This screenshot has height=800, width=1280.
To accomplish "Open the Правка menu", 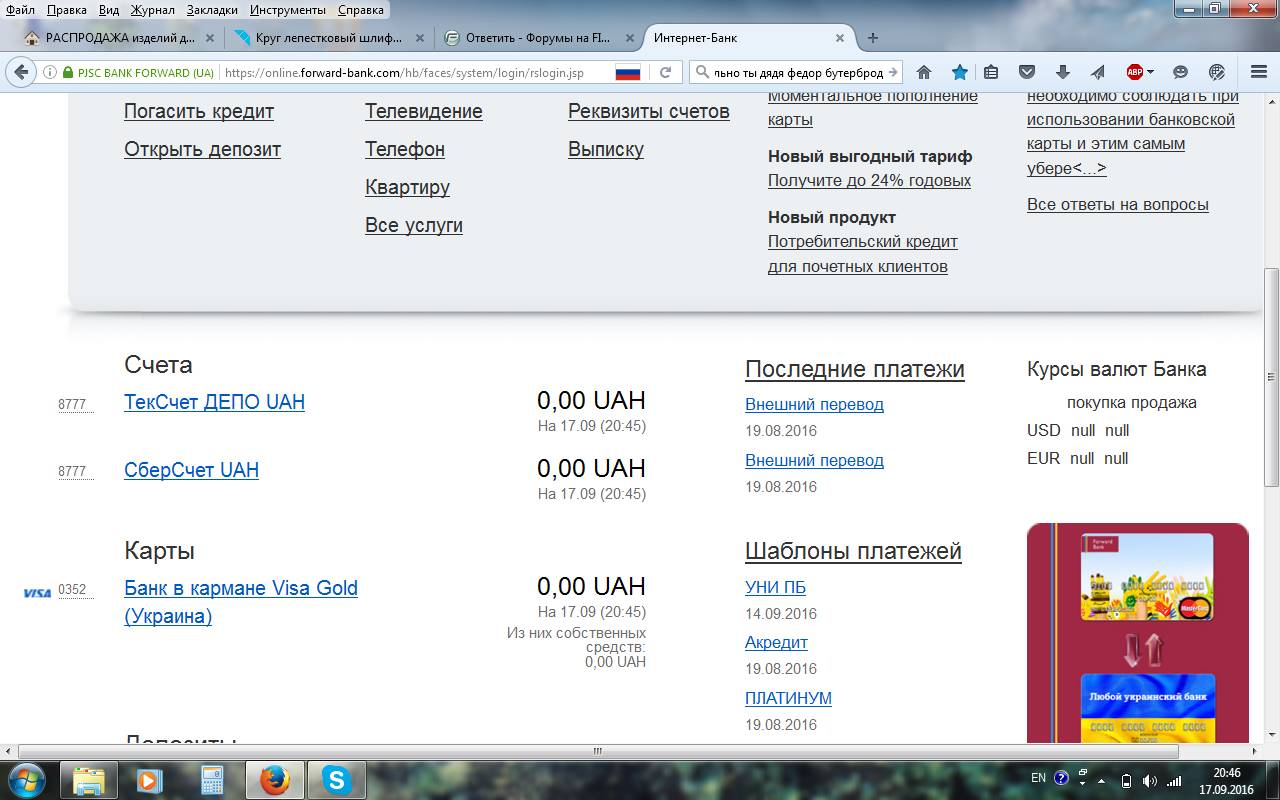I will tap(67, 10).
